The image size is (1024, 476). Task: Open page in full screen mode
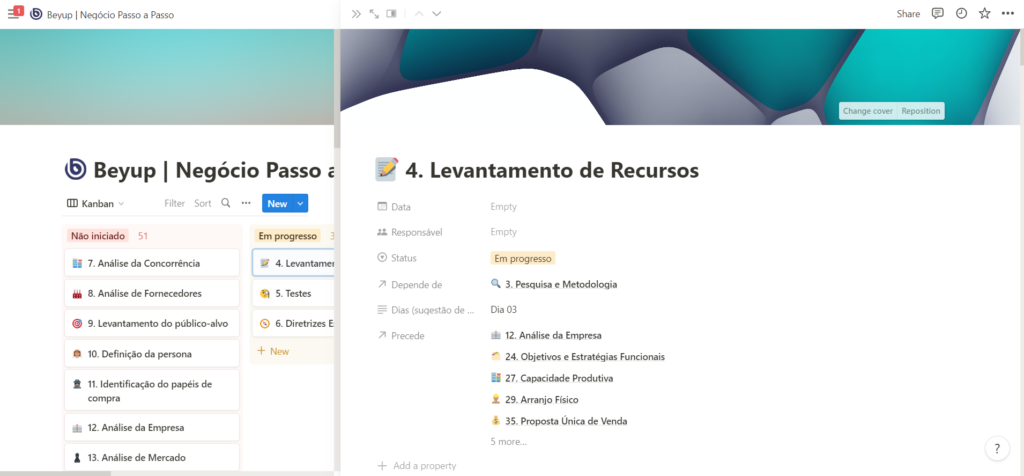pos(374,14)
